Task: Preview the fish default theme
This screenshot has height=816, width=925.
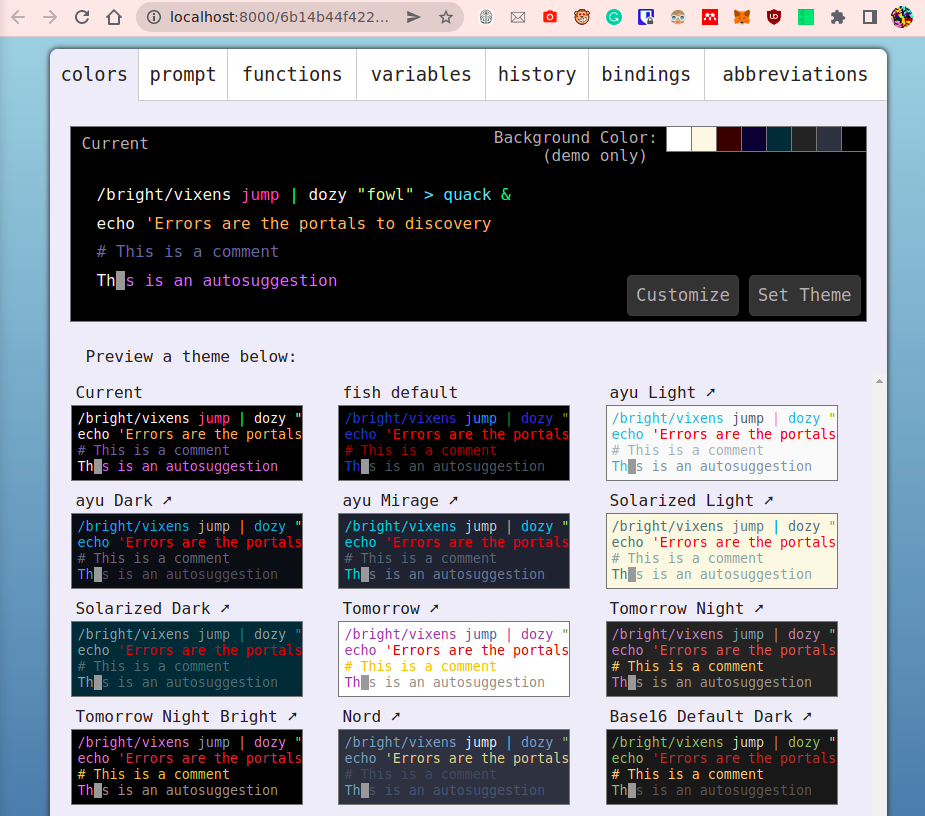Action: click(x=453, y=443)
